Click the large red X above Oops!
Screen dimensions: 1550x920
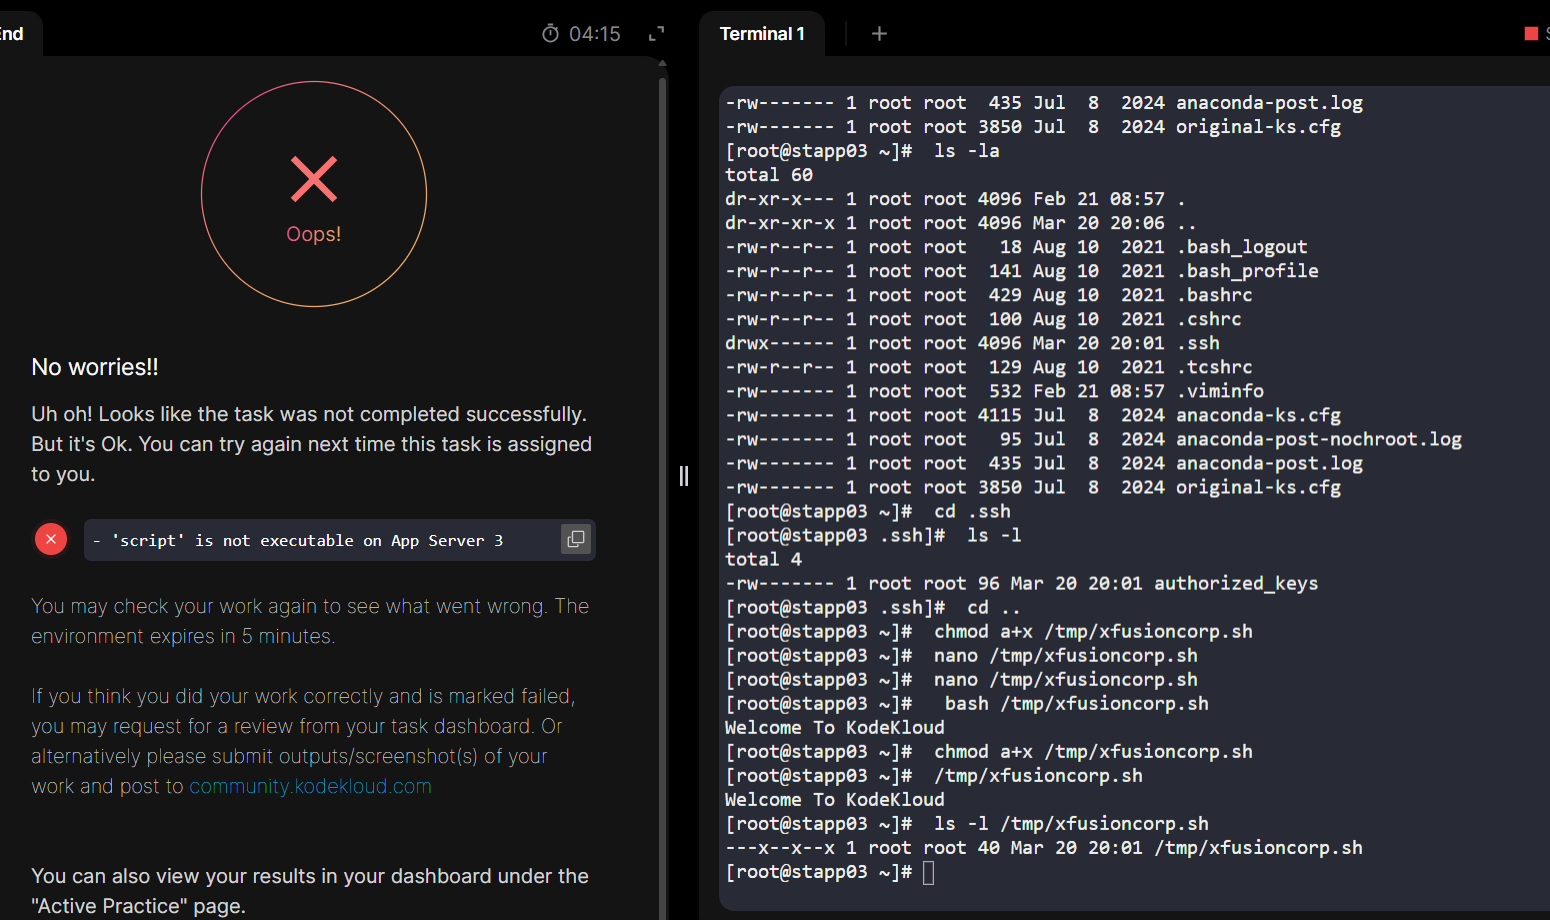pos(314,179)
